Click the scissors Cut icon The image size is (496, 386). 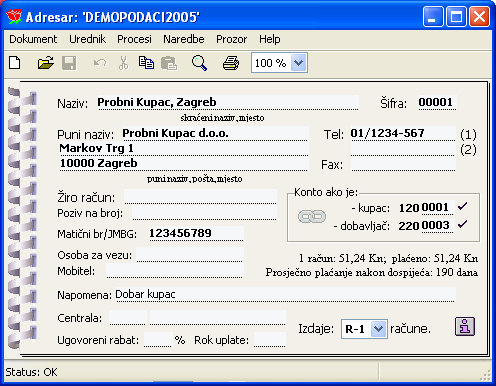coord(123,63)
